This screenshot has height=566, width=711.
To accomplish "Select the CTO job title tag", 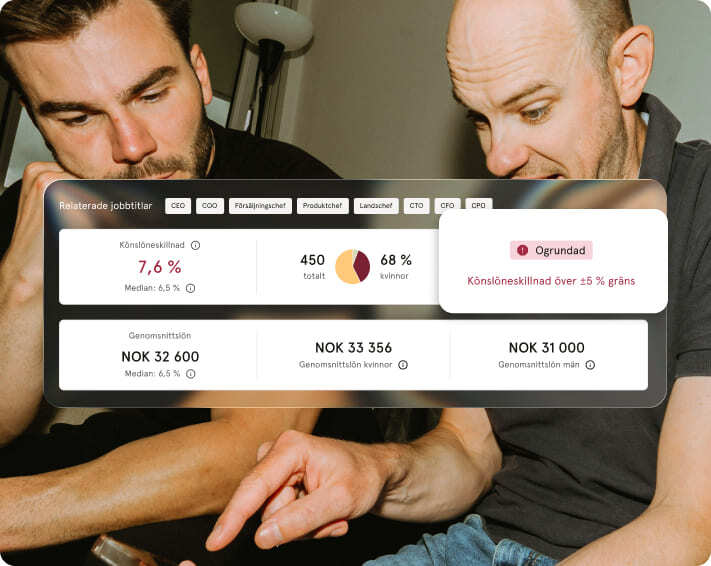I will click(416, 206).
